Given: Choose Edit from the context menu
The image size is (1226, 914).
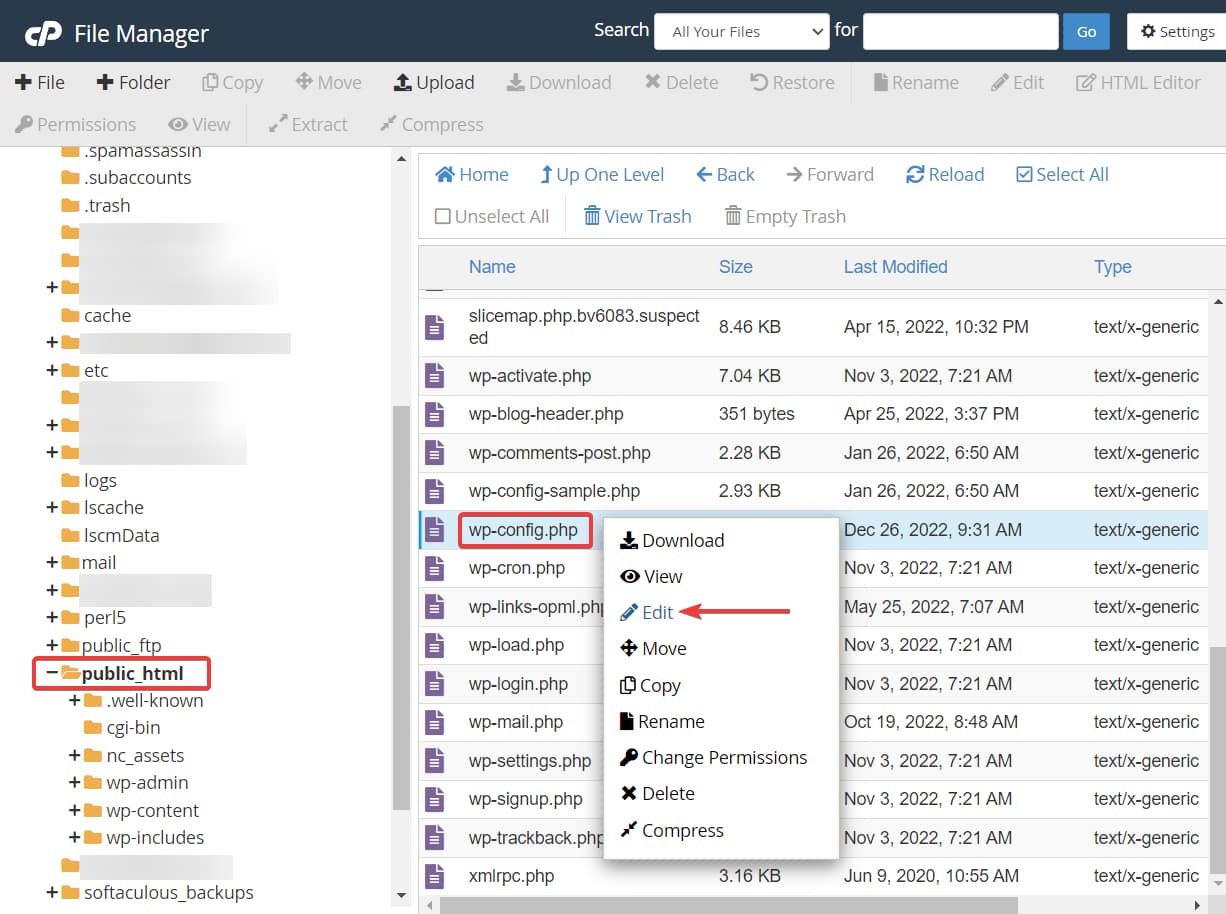Looking at the screenshot, I should coord(657,612).
